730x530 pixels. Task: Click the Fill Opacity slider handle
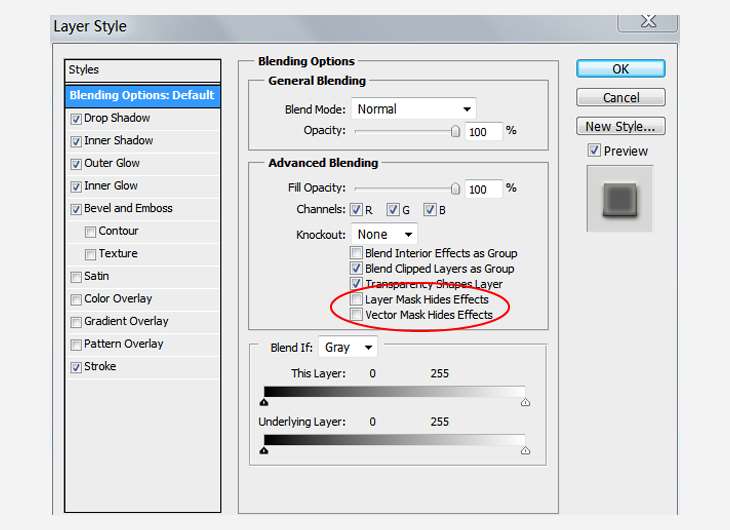pos(455,189)
